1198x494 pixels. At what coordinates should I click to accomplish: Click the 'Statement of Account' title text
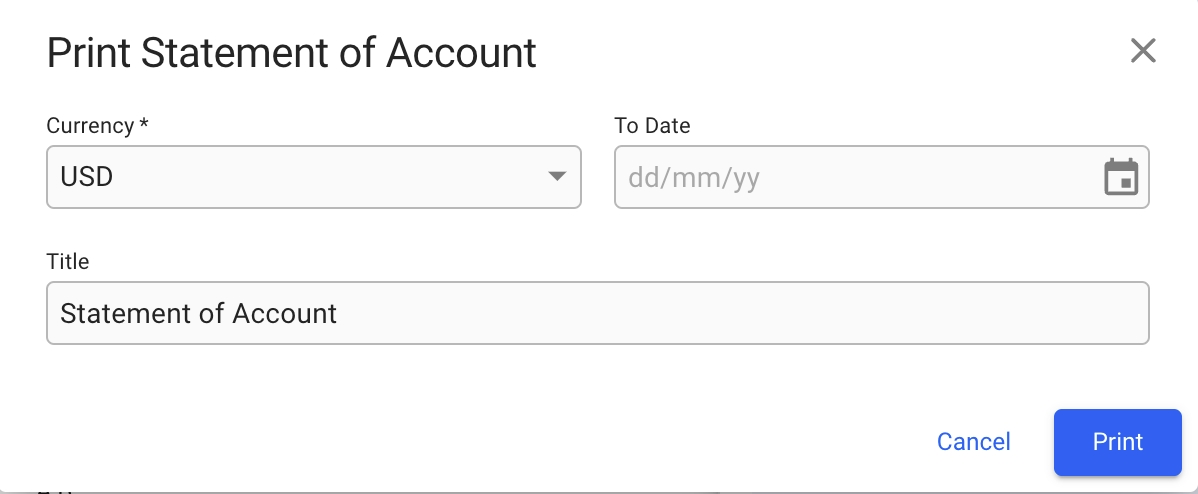[199, 313]
